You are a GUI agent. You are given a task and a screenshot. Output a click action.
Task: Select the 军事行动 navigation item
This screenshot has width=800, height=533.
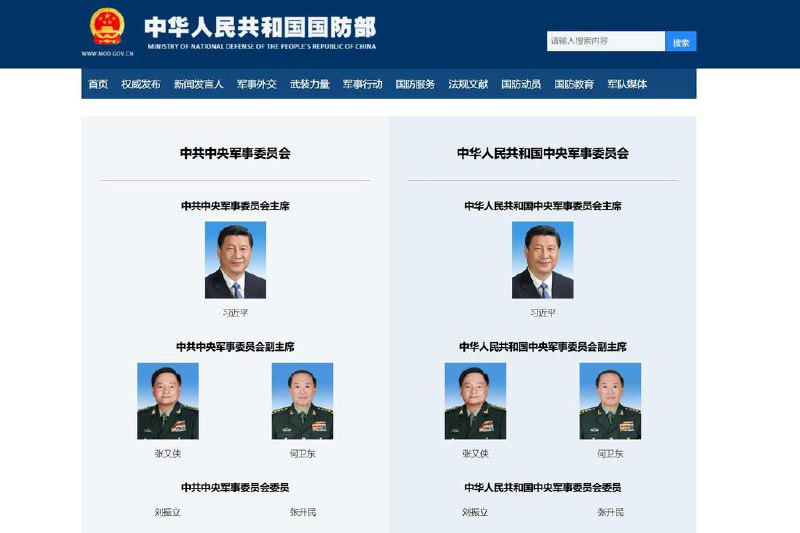pyautogui.click(x=362, y=84)
